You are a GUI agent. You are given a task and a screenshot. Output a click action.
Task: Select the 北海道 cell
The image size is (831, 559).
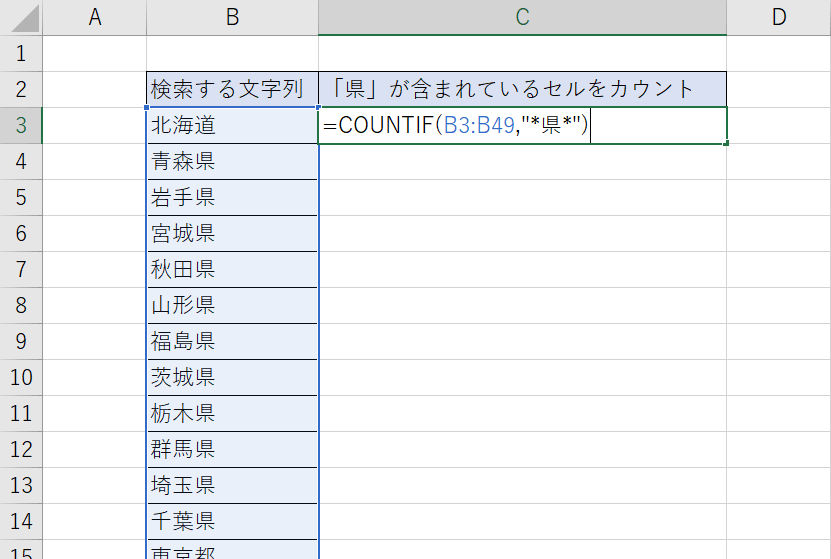tap(232, 126)
